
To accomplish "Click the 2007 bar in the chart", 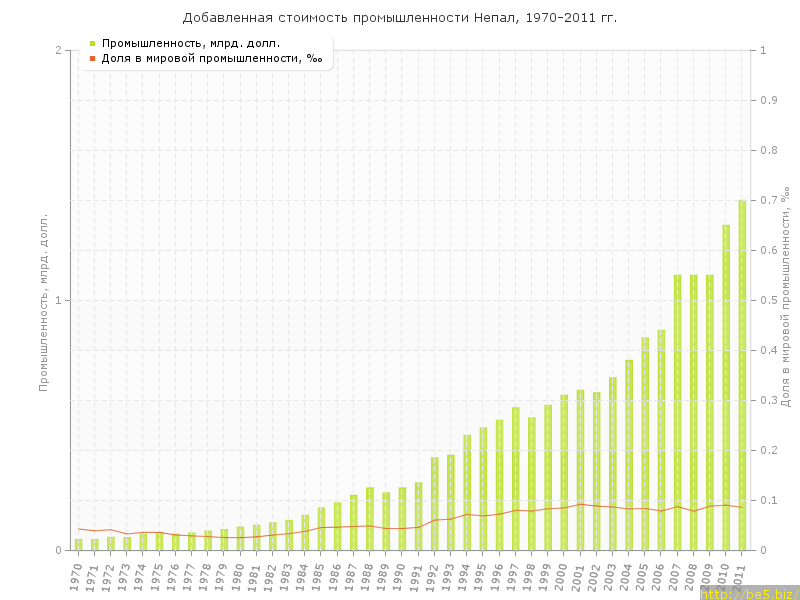I will 677,412.
